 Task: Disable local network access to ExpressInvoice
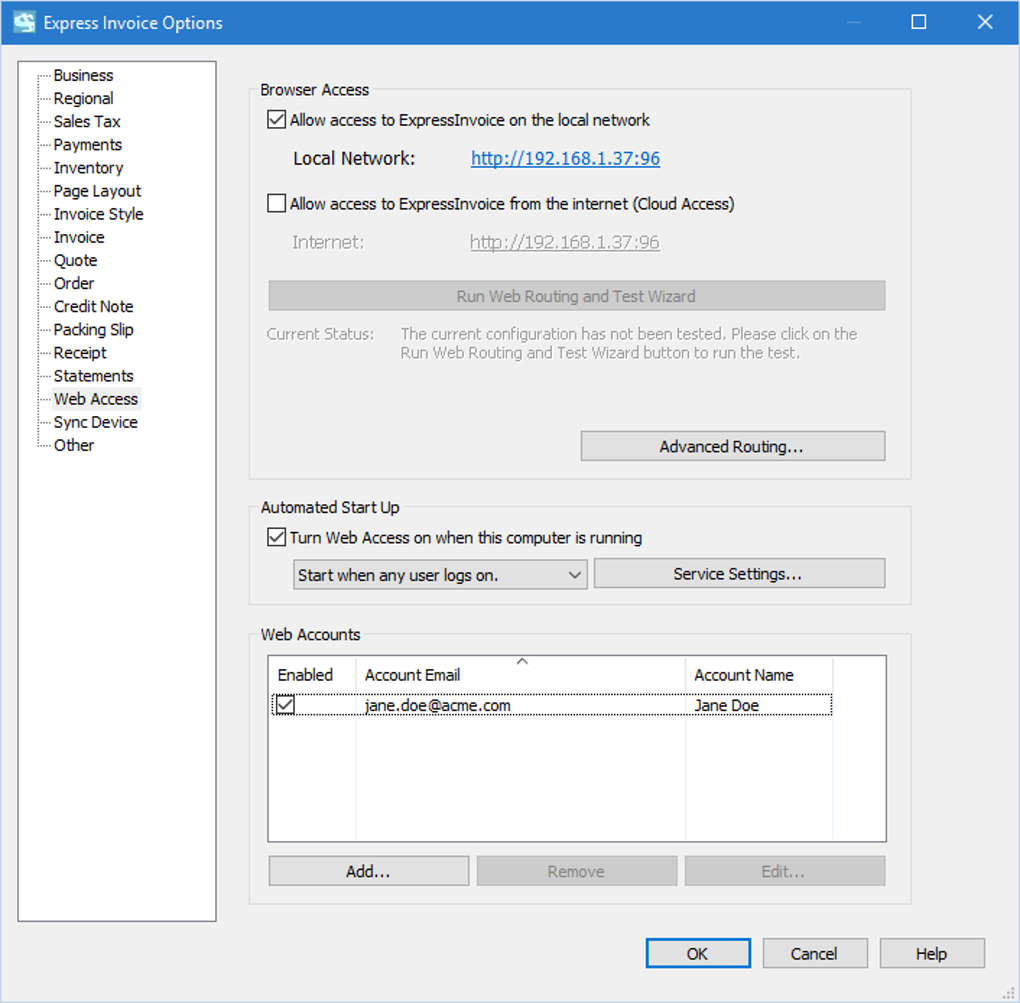[276, 119]
